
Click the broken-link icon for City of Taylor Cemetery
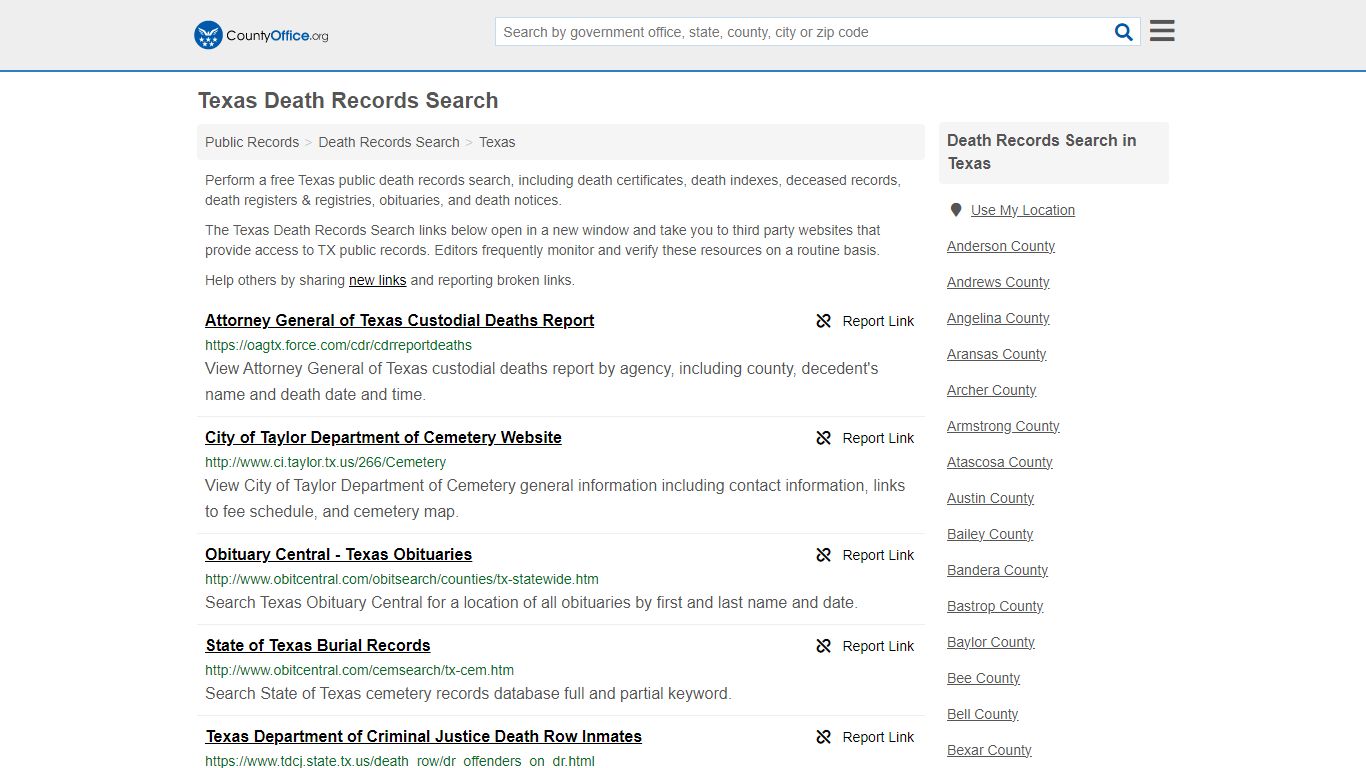click(823, 438)
